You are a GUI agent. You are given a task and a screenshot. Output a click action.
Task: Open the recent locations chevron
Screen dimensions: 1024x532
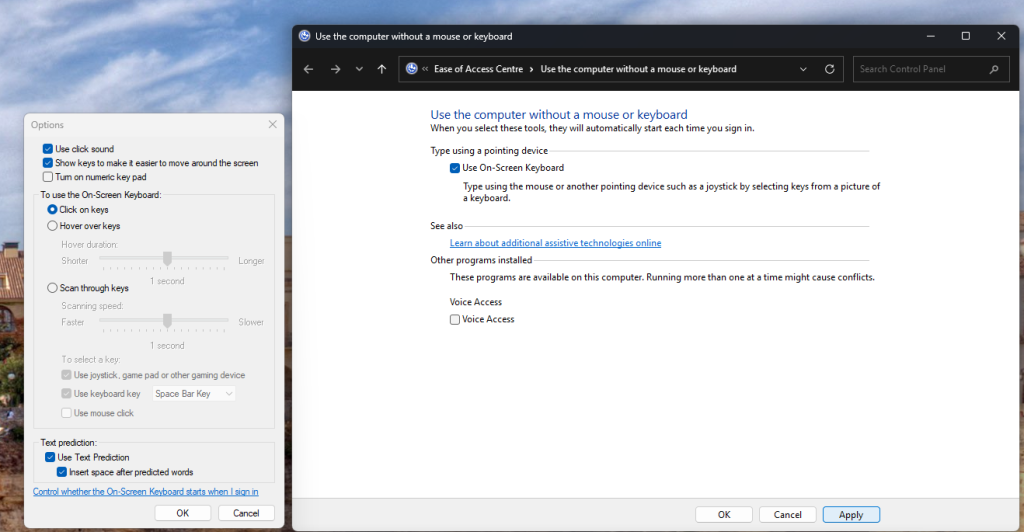point(359,70)
